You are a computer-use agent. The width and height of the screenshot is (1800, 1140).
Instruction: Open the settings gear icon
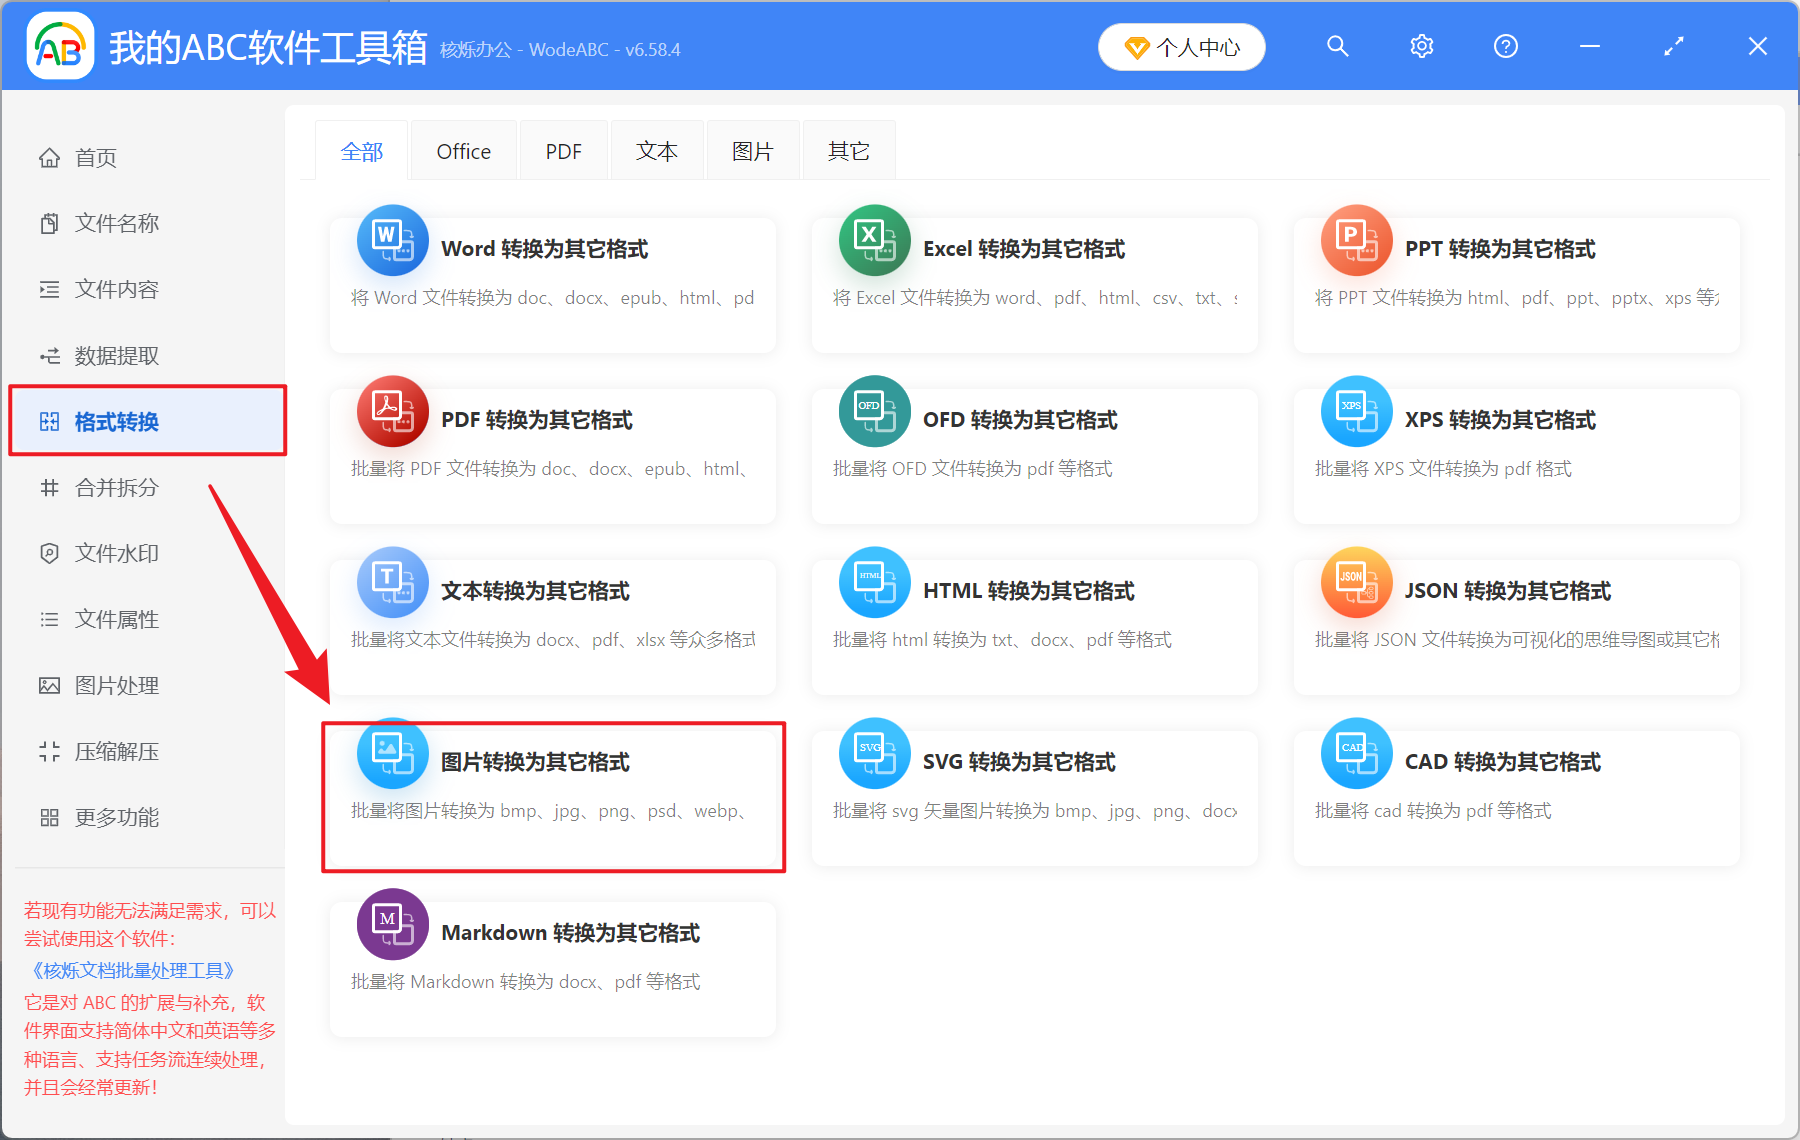point(1421,46)
